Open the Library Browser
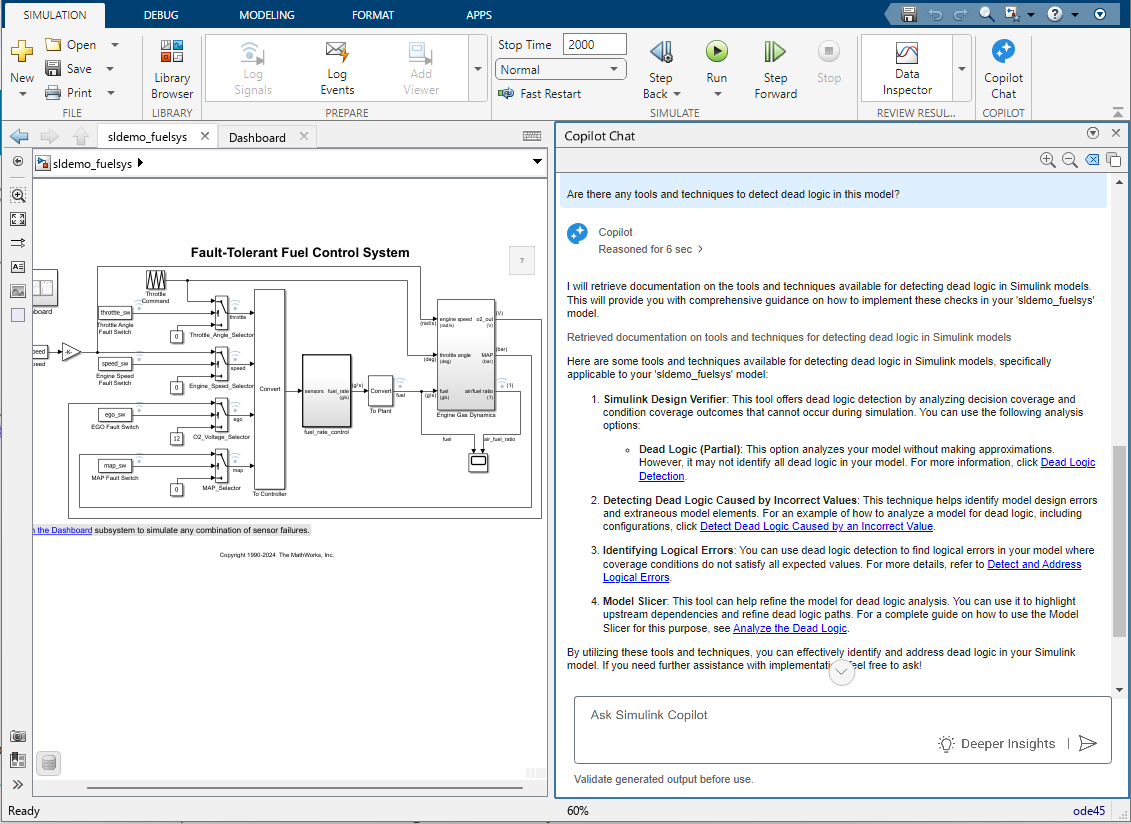Viewport: 1131px width, 824px height. (171, 67)
